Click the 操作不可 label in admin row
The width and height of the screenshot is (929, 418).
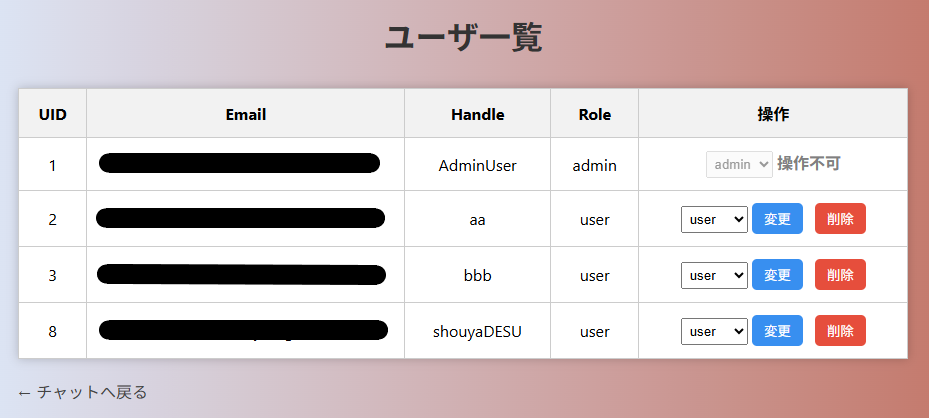(x=809, y=164)
